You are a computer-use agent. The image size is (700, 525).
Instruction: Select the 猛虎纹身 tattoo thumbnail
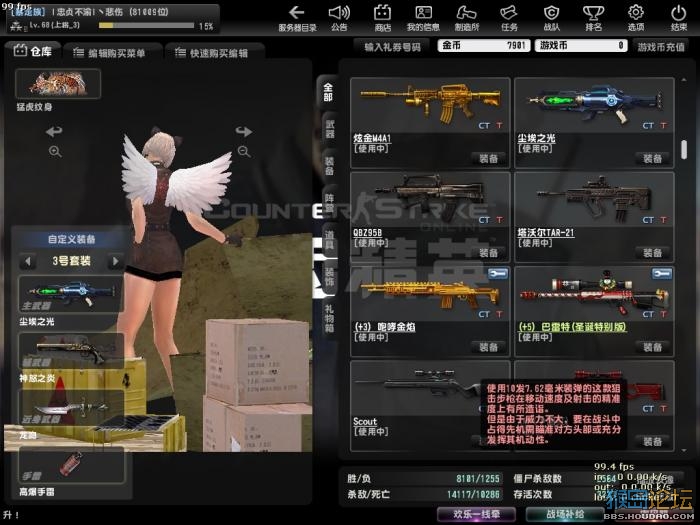58,83
